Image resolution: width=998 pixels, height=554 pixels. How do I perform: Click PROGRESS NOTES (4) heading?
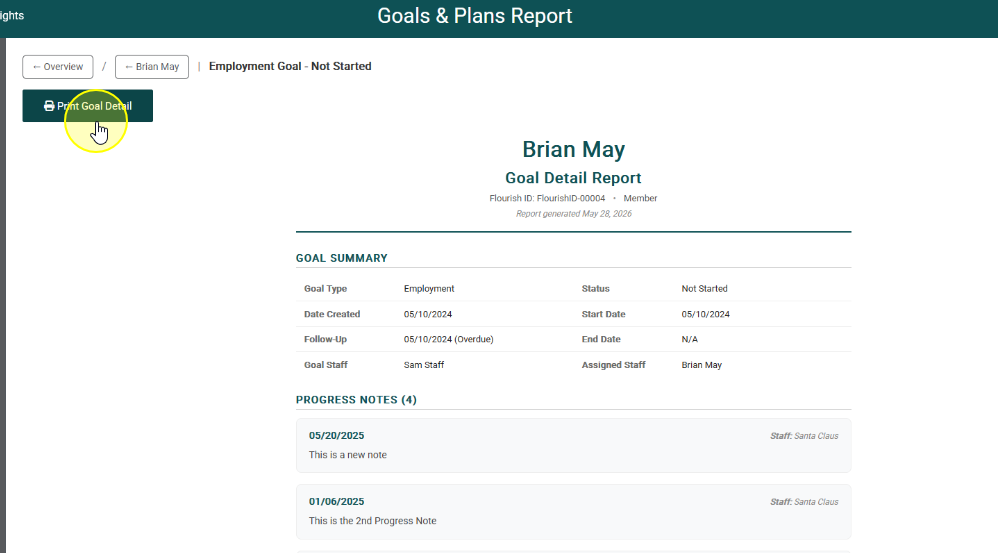click(356, 400)
